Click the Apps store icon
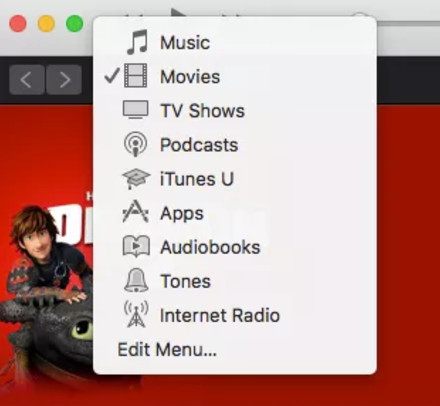This screenshot has width=440, height=406. pyautogui.click(x=135, y=212)
